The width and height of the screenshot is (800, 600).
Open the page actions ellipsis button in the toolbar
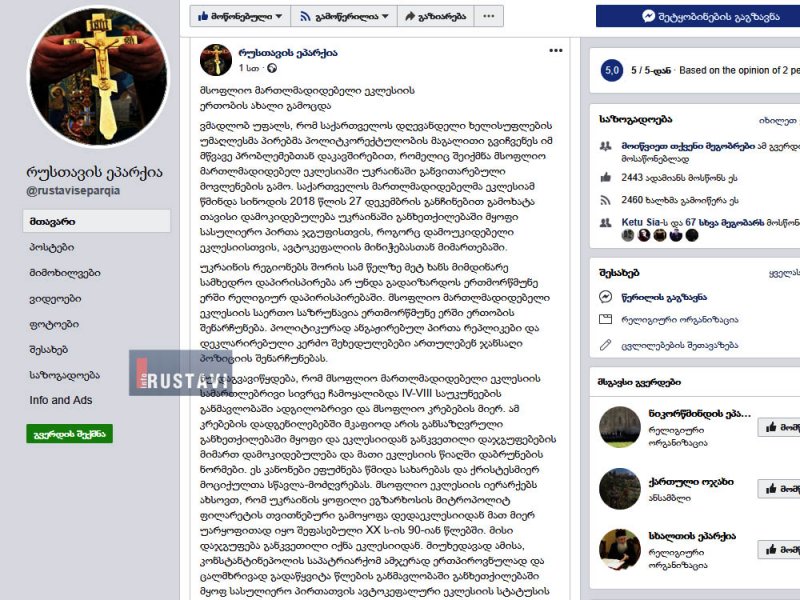(x=489, y=16)
